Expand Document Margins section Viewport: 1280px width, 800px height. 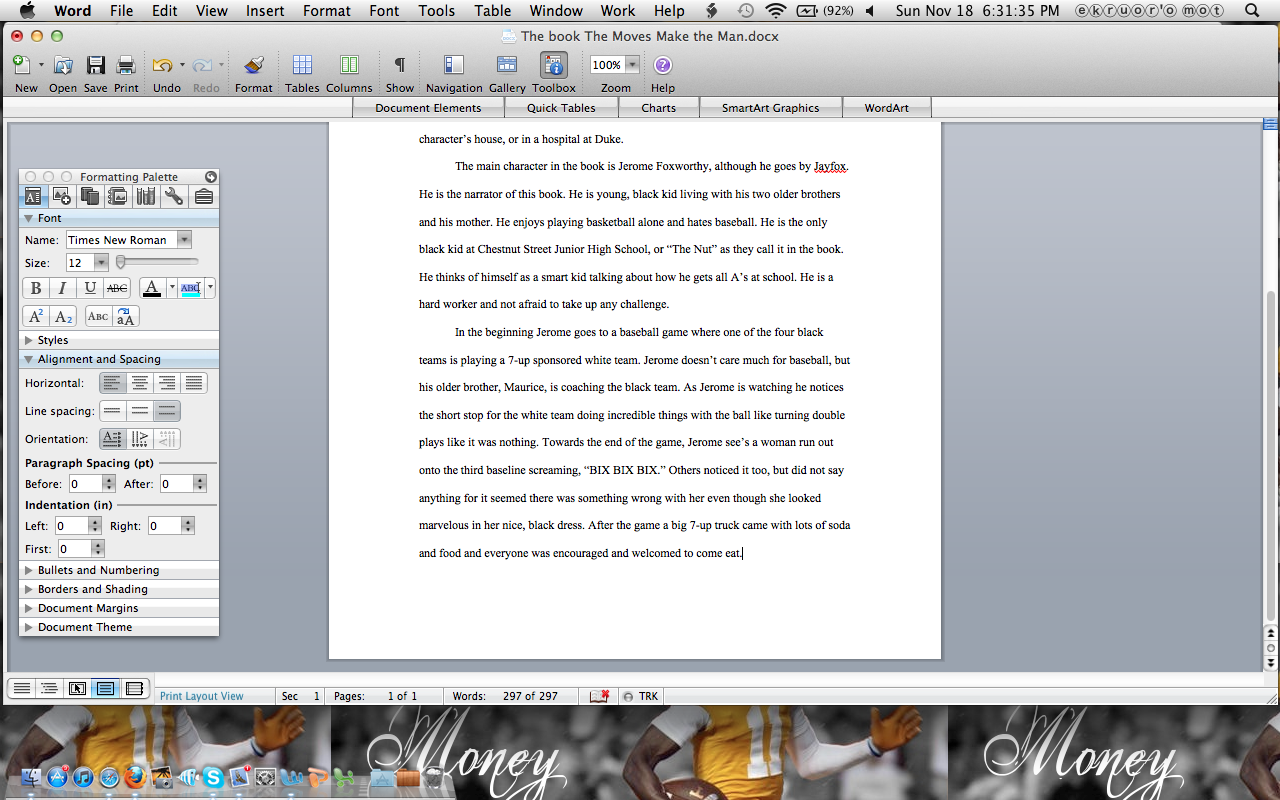pyautogui.click(x=119, y=608)
